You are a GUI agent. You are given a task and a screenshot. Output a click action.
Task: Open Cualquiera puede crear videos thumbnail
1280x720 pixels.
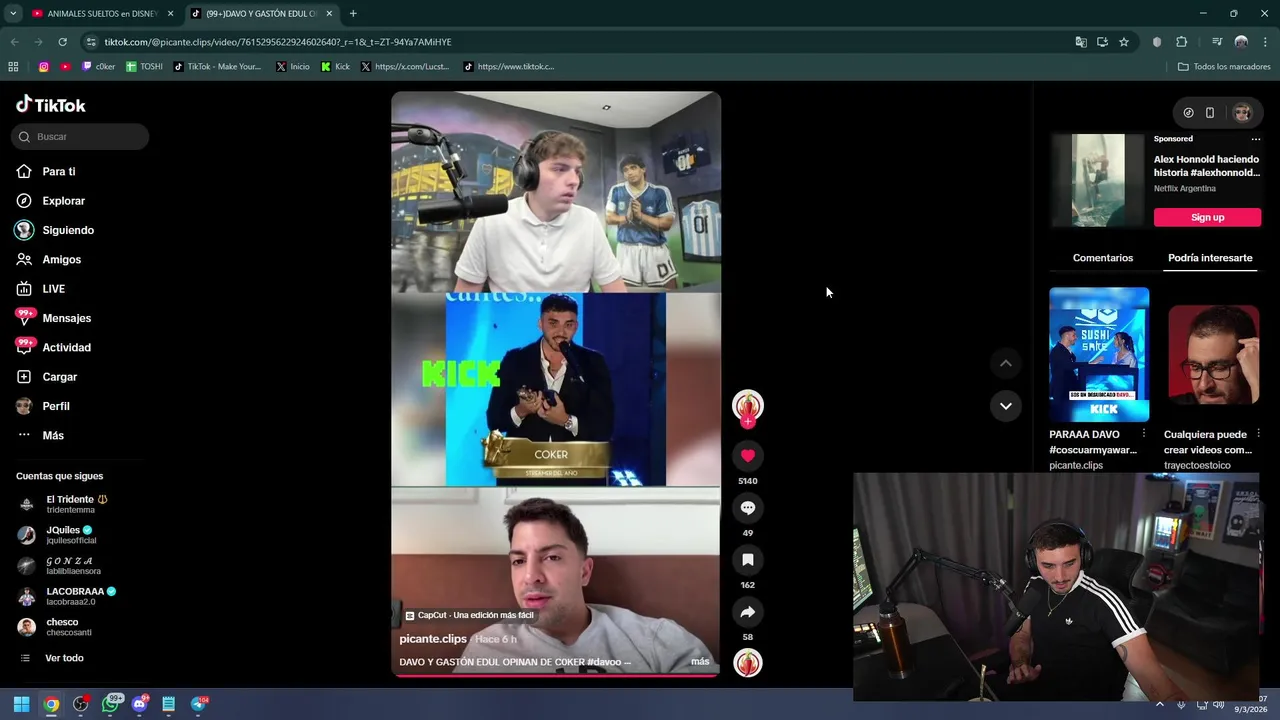(x=1213, y=355)
